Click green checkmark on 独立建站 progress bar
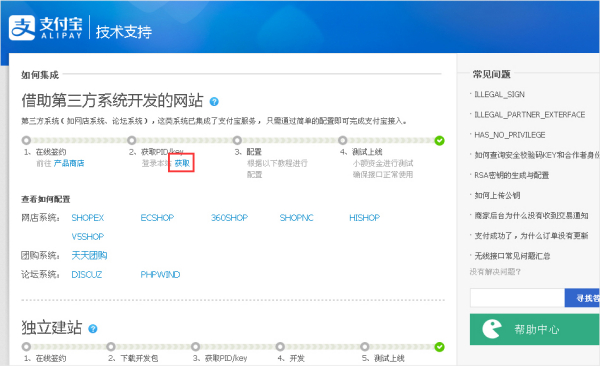 pos(439,347)
